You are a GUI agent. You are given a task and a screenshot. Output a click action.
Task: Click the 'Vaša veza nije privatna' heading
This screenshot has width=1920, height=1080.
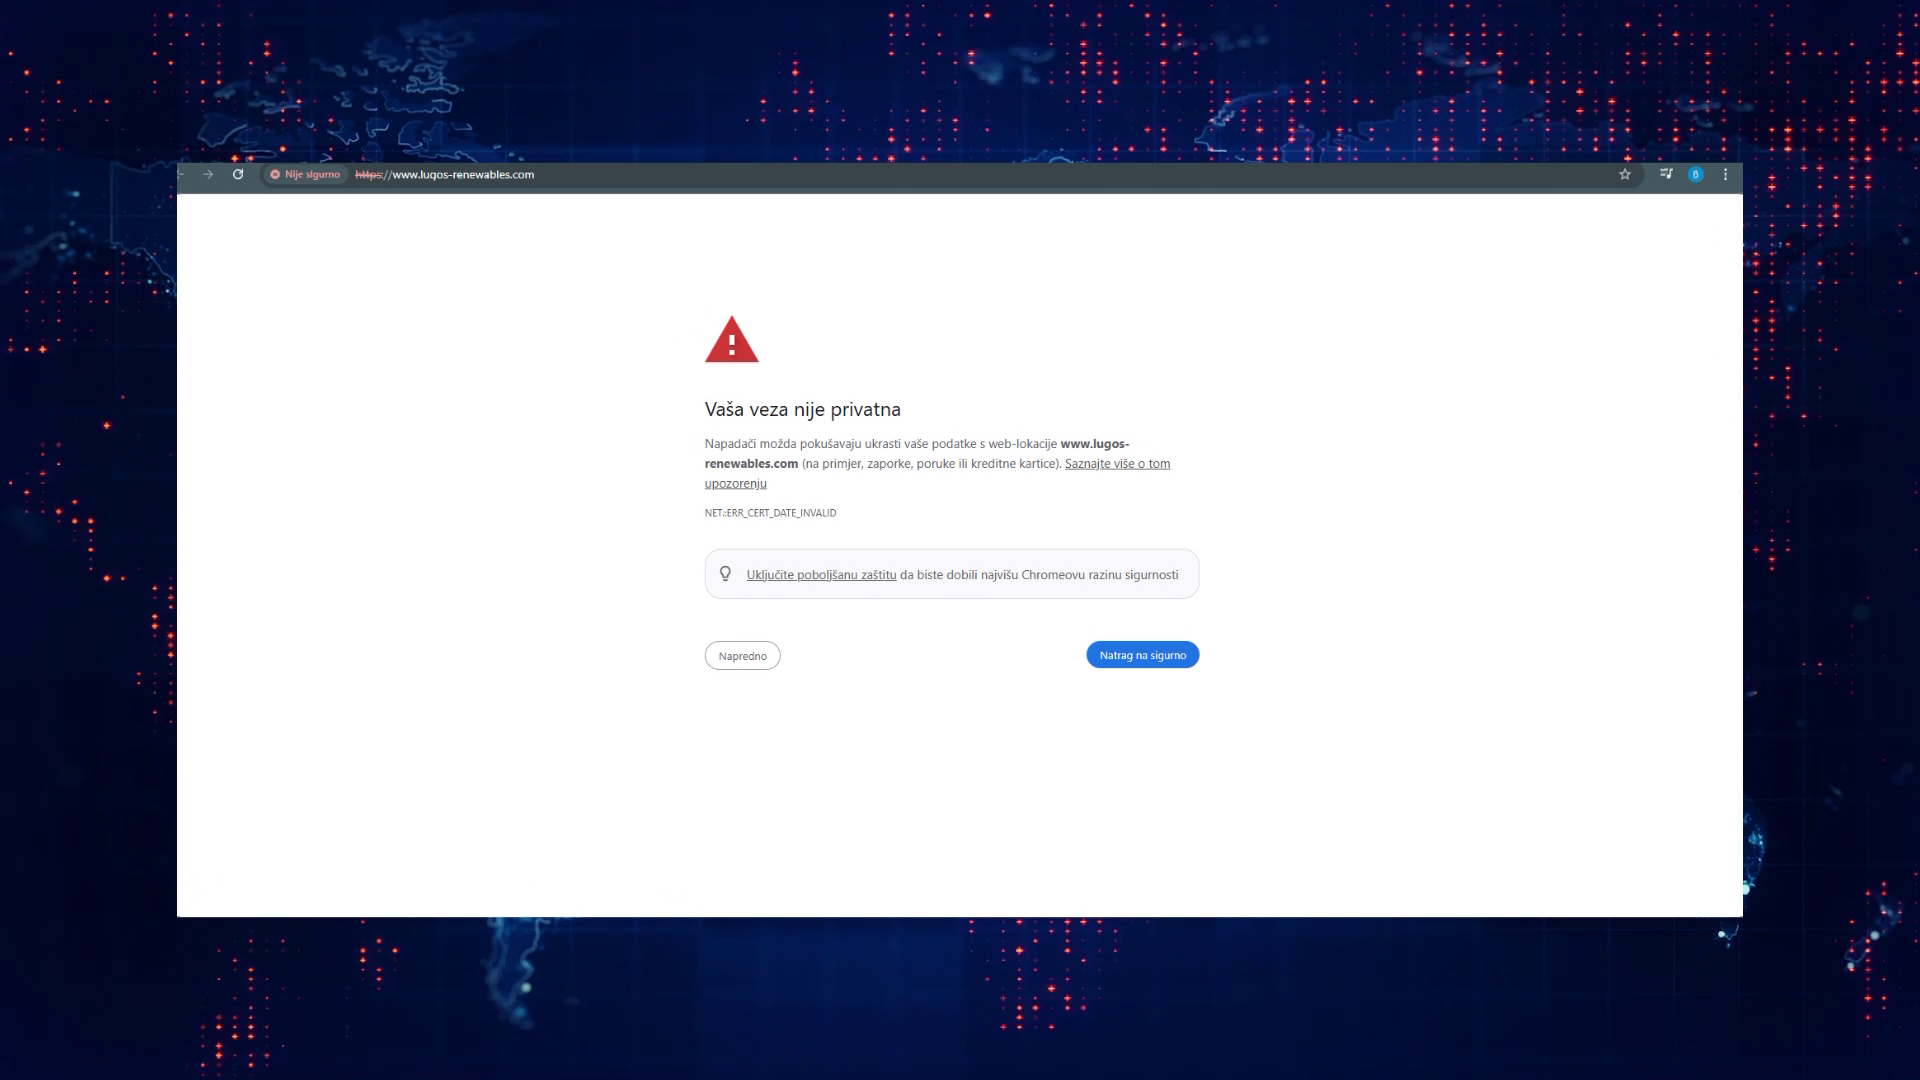pos(802,409)
